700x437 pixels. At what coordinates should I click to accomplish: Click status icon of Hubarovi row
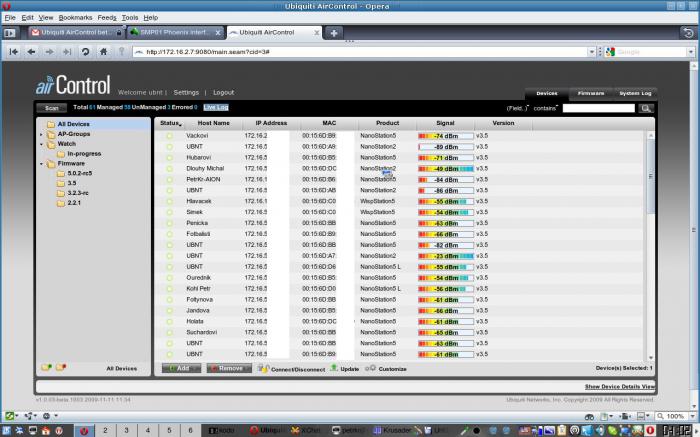(x=169, y=158)
